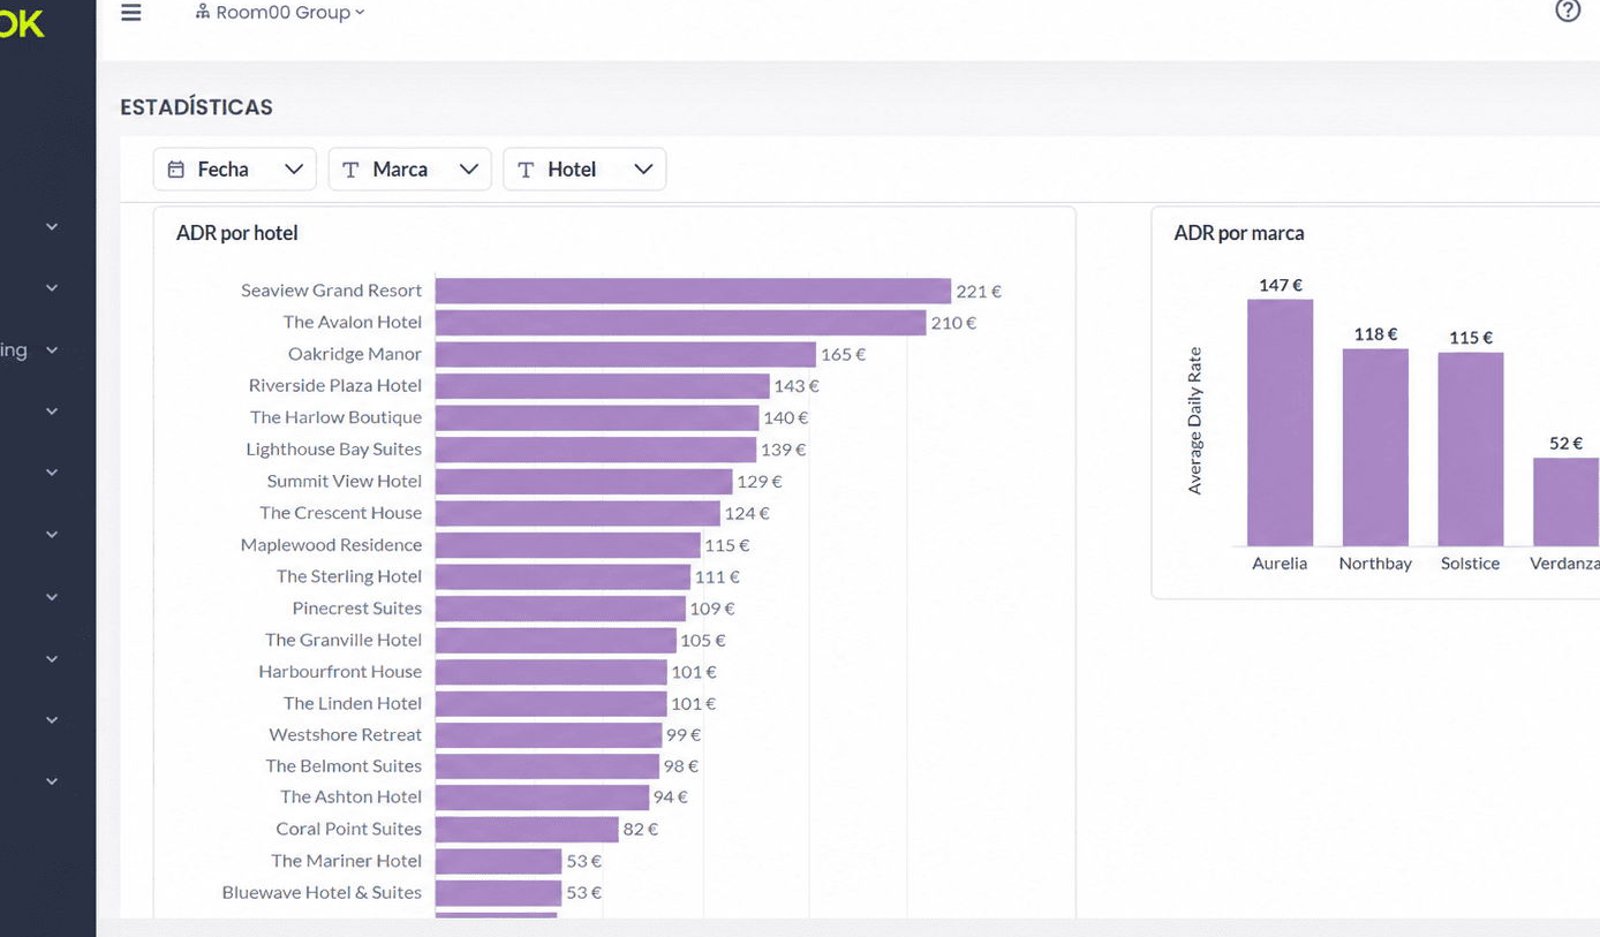
Task: Select the Northbay 118 € bar
Action: 1375,447
